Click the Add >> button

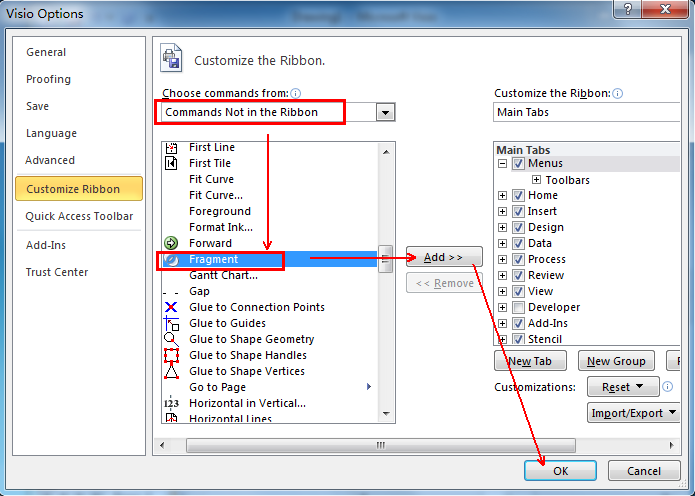tap(444, 257)
